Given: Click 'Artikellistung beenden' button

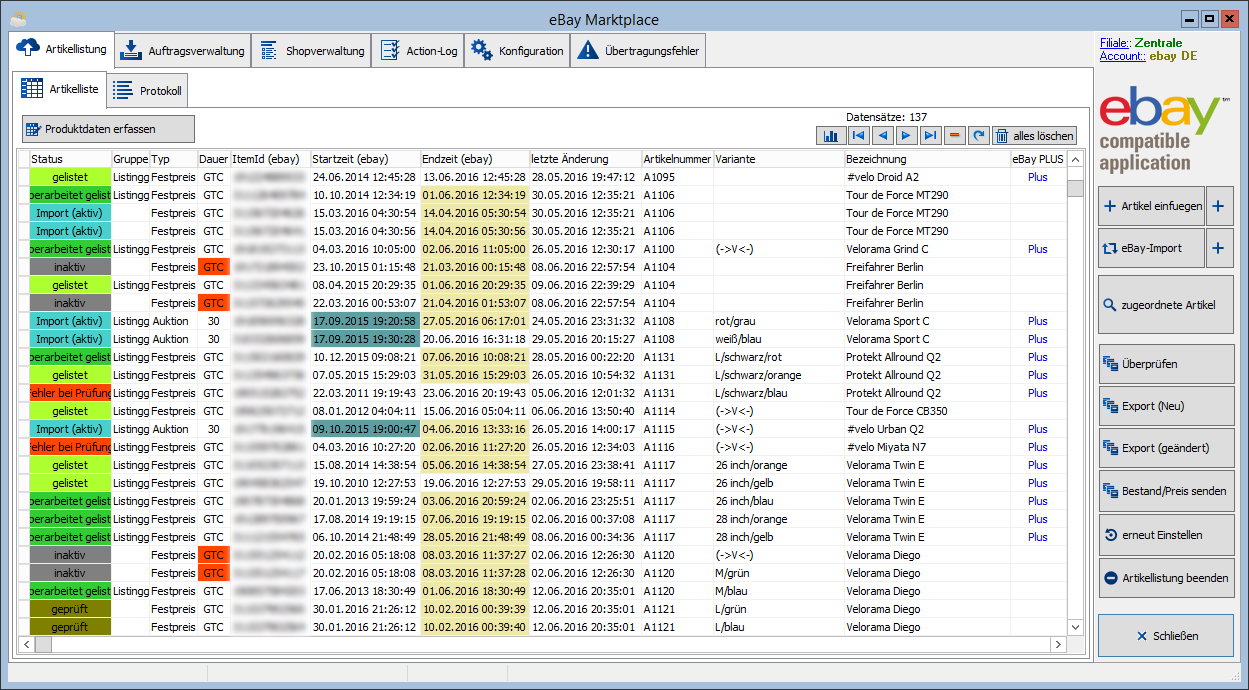Looking at the screenshot, I should pos(1166,578).
